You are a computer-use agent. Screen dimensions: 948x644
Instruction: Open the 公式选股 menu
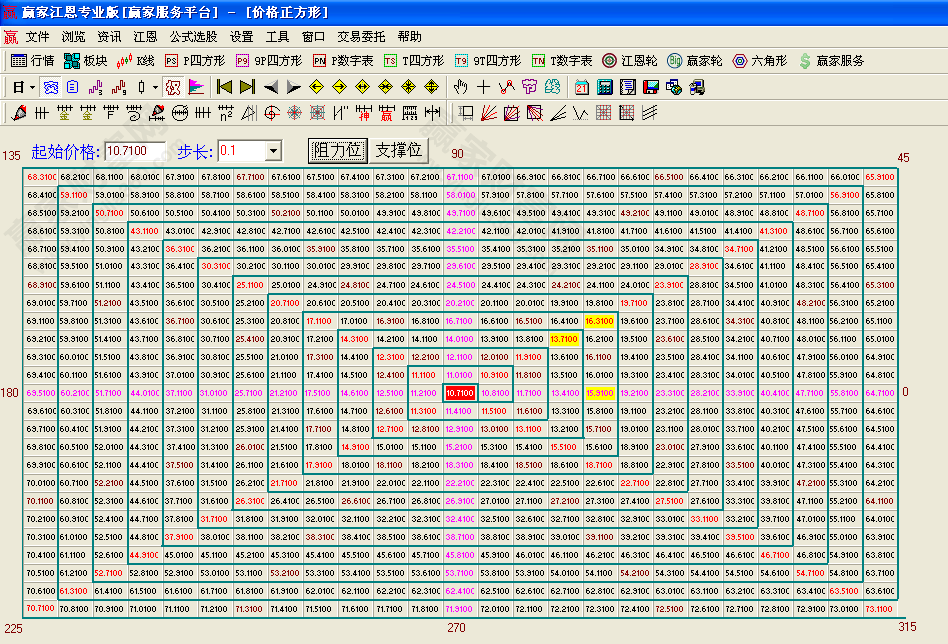pos(193,36)
